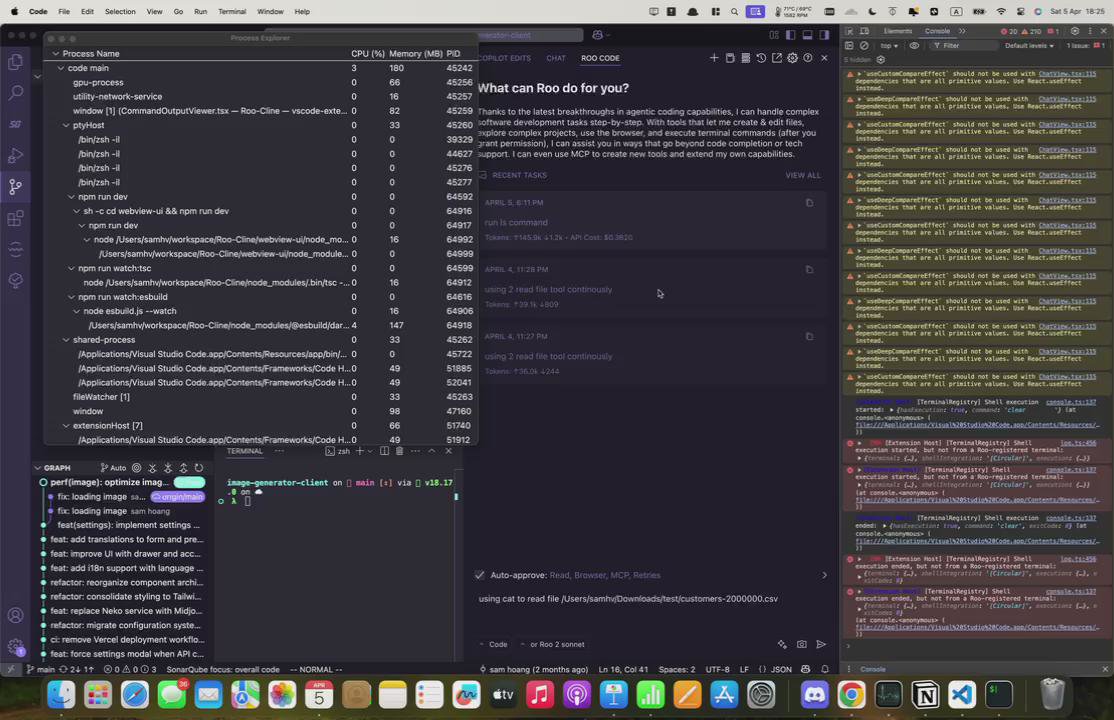
Task: Go to current history item target icon
Action: [x=136, y=468]
